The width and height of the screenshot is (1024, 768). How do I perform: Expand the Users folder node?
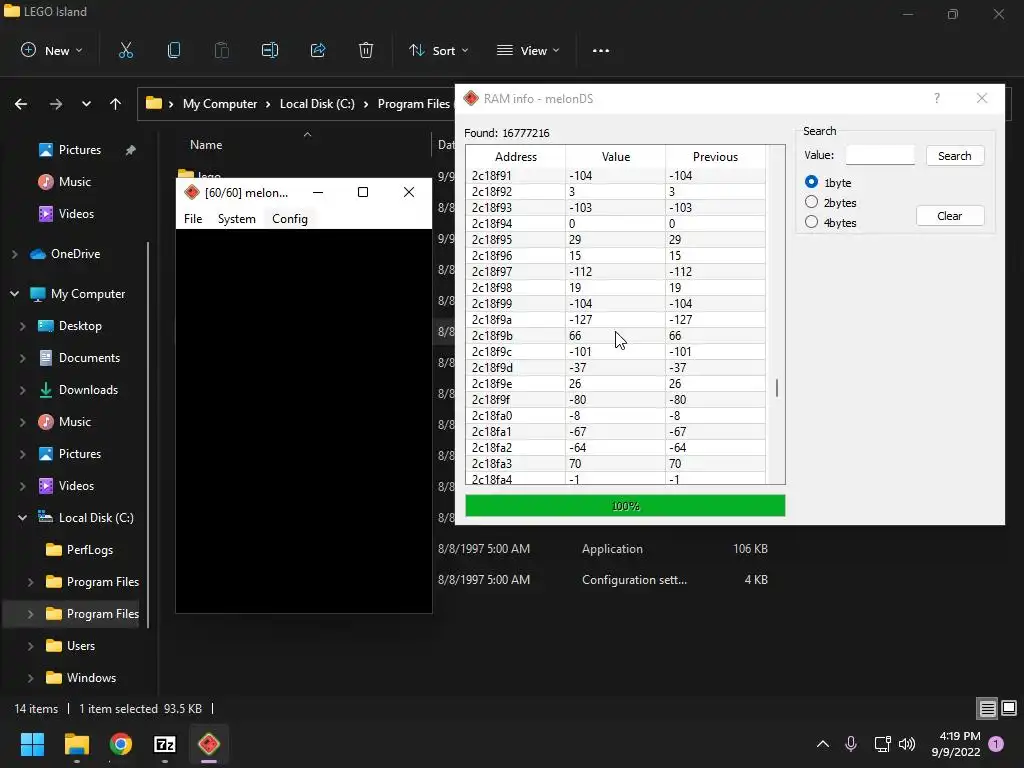(x=30, y=646)
